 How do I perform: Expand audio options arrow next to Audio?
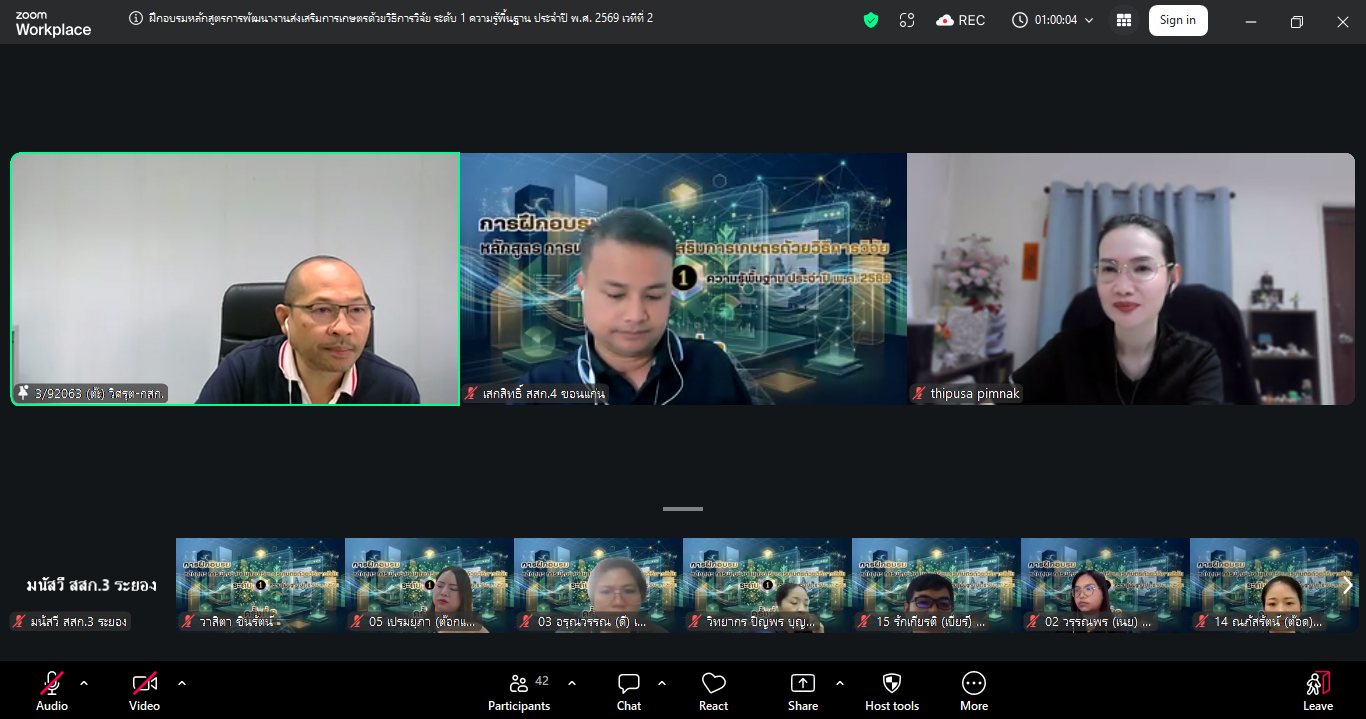[x=84, y=683]
